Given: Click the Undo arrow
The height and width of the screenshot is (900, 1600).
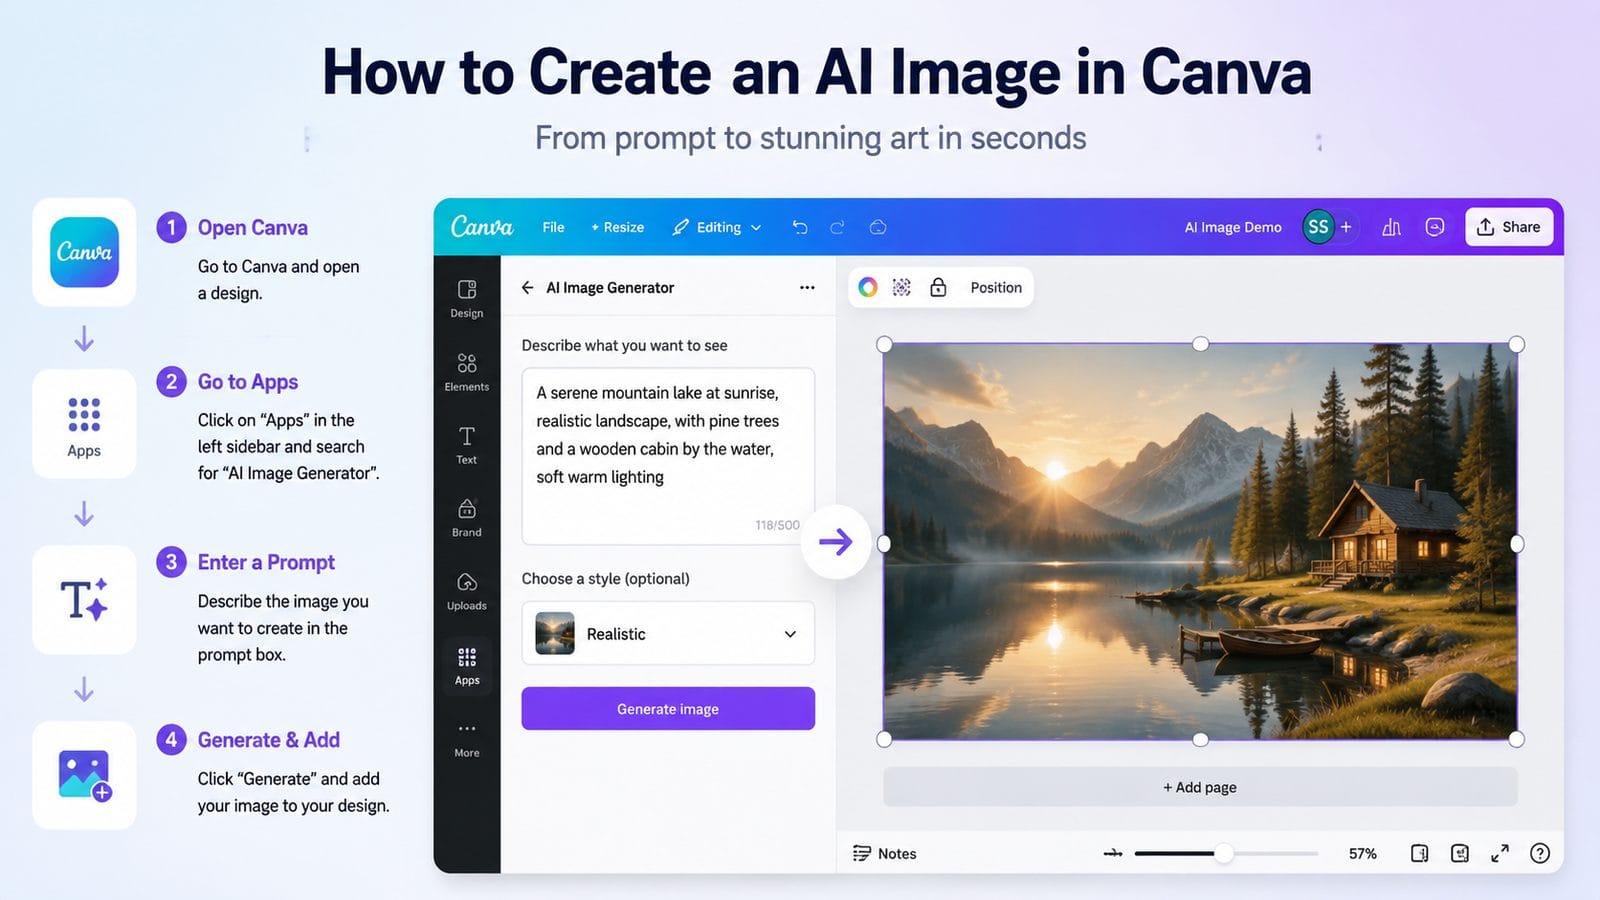Looking at the screenshot, I should coord(800,227).
